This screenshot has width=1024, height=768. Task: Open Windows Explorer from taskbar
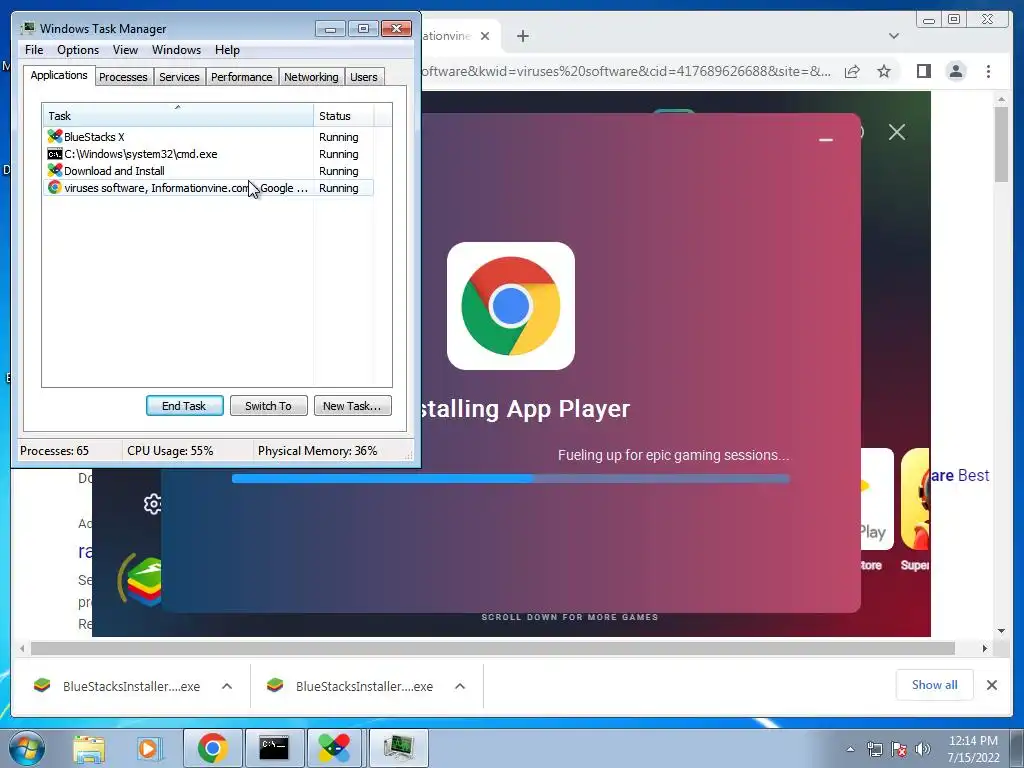tap(89, 748)
